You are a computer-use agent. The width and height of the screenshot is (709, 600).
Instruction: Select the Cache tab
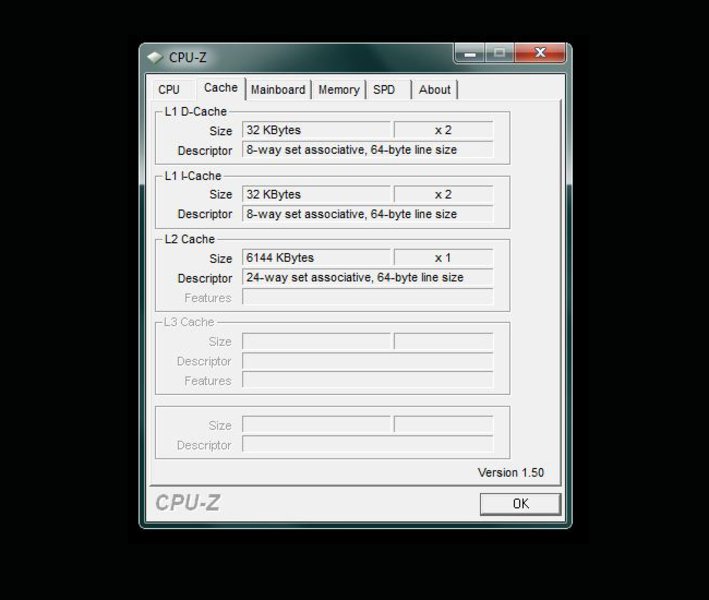[x=221, y=88]
